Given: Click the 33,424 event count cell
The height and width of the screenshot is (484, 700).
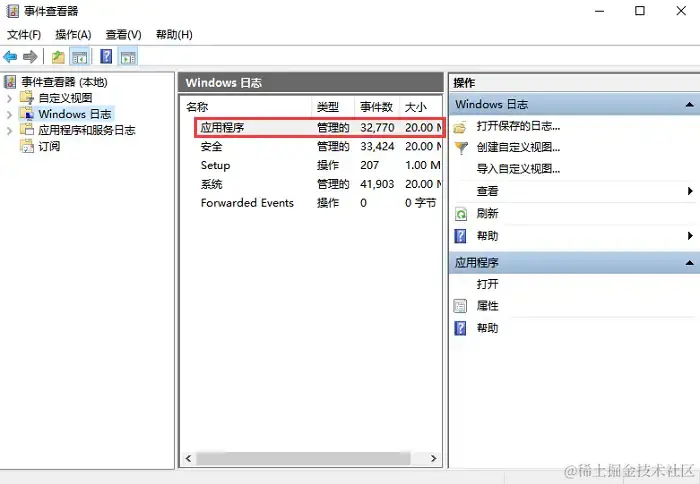Looking at the screenshot, I should (x=377, y=146).
